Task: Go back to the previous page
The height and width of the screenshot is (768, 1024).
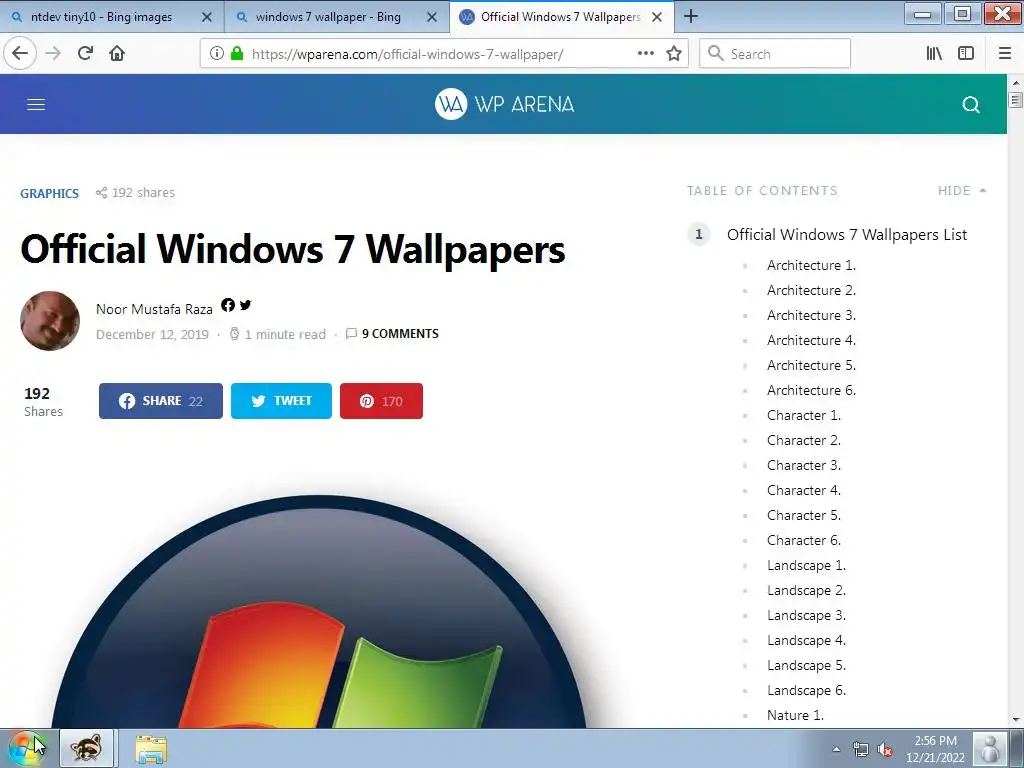Action: [x=20, y=53]
